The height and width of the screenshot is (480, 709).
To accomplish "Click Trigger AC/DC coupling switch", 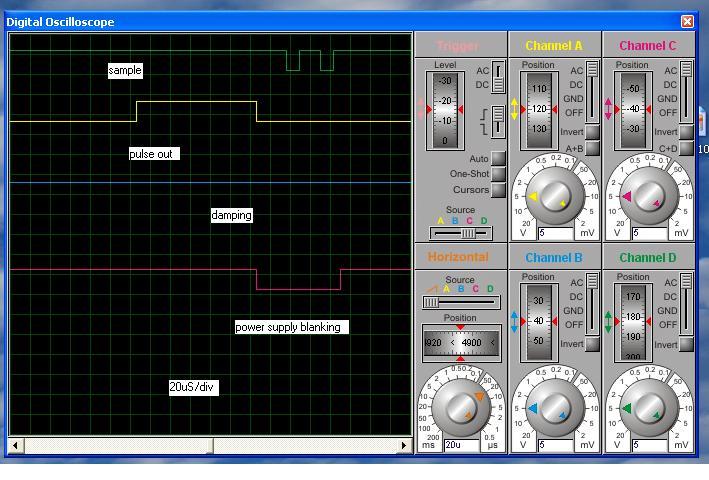I will click(498, 77).
